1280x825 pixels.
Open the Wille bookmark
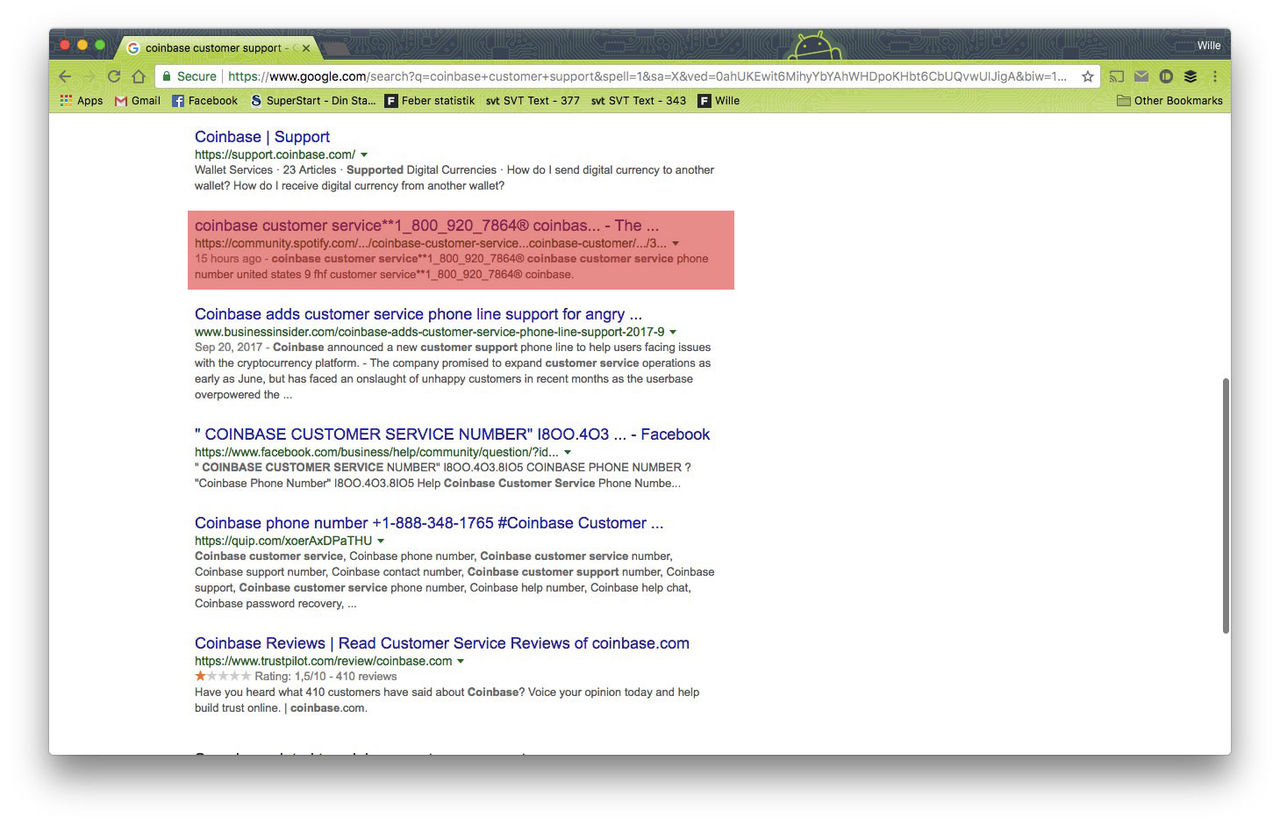(x=719, y=101)
